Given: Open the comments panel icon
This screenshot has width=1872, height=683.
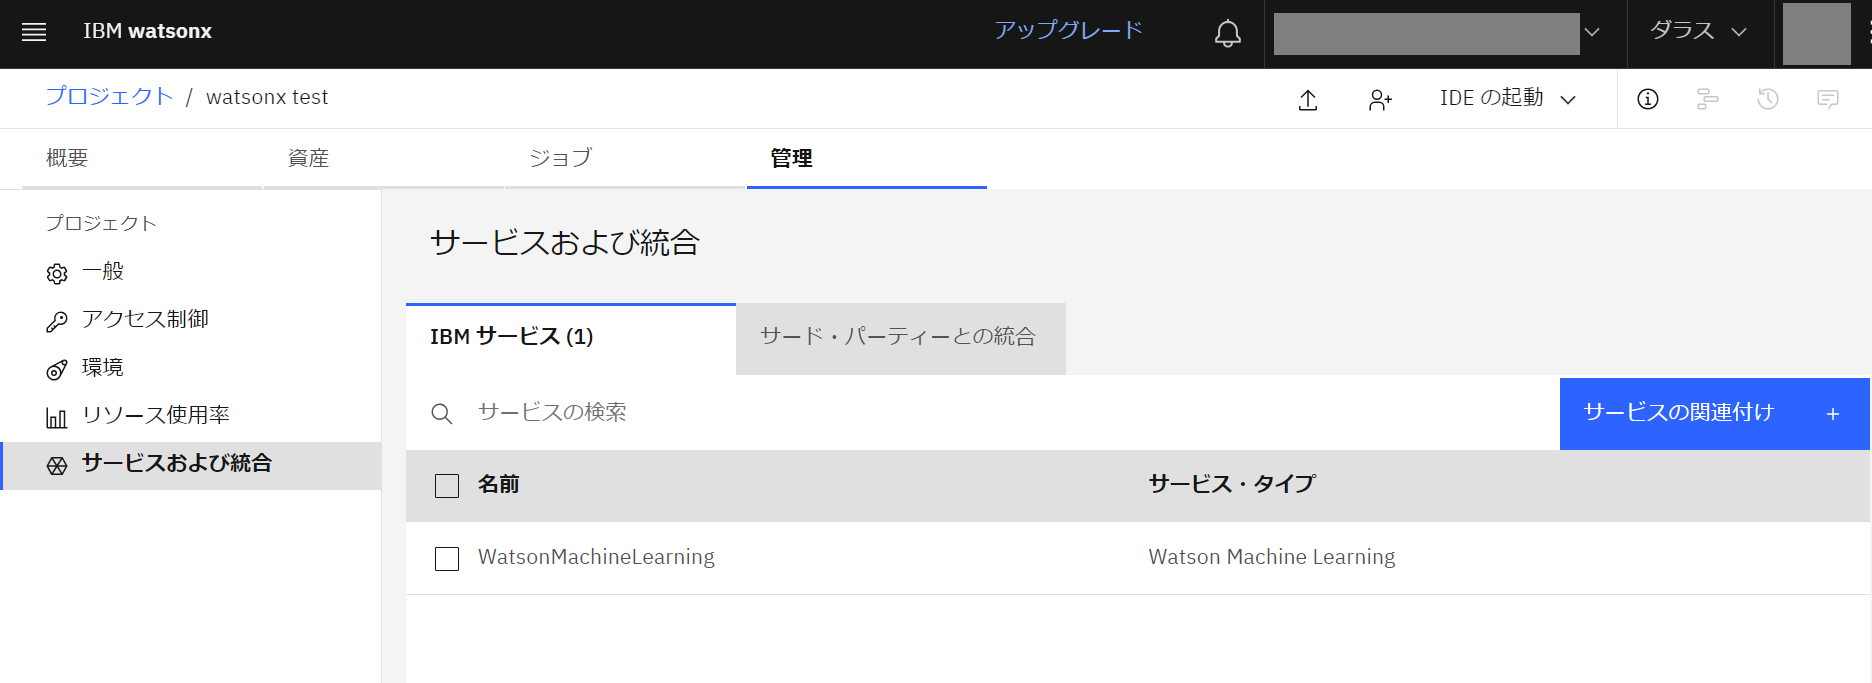Looking at the screenshot, I should coord(1827,99).
